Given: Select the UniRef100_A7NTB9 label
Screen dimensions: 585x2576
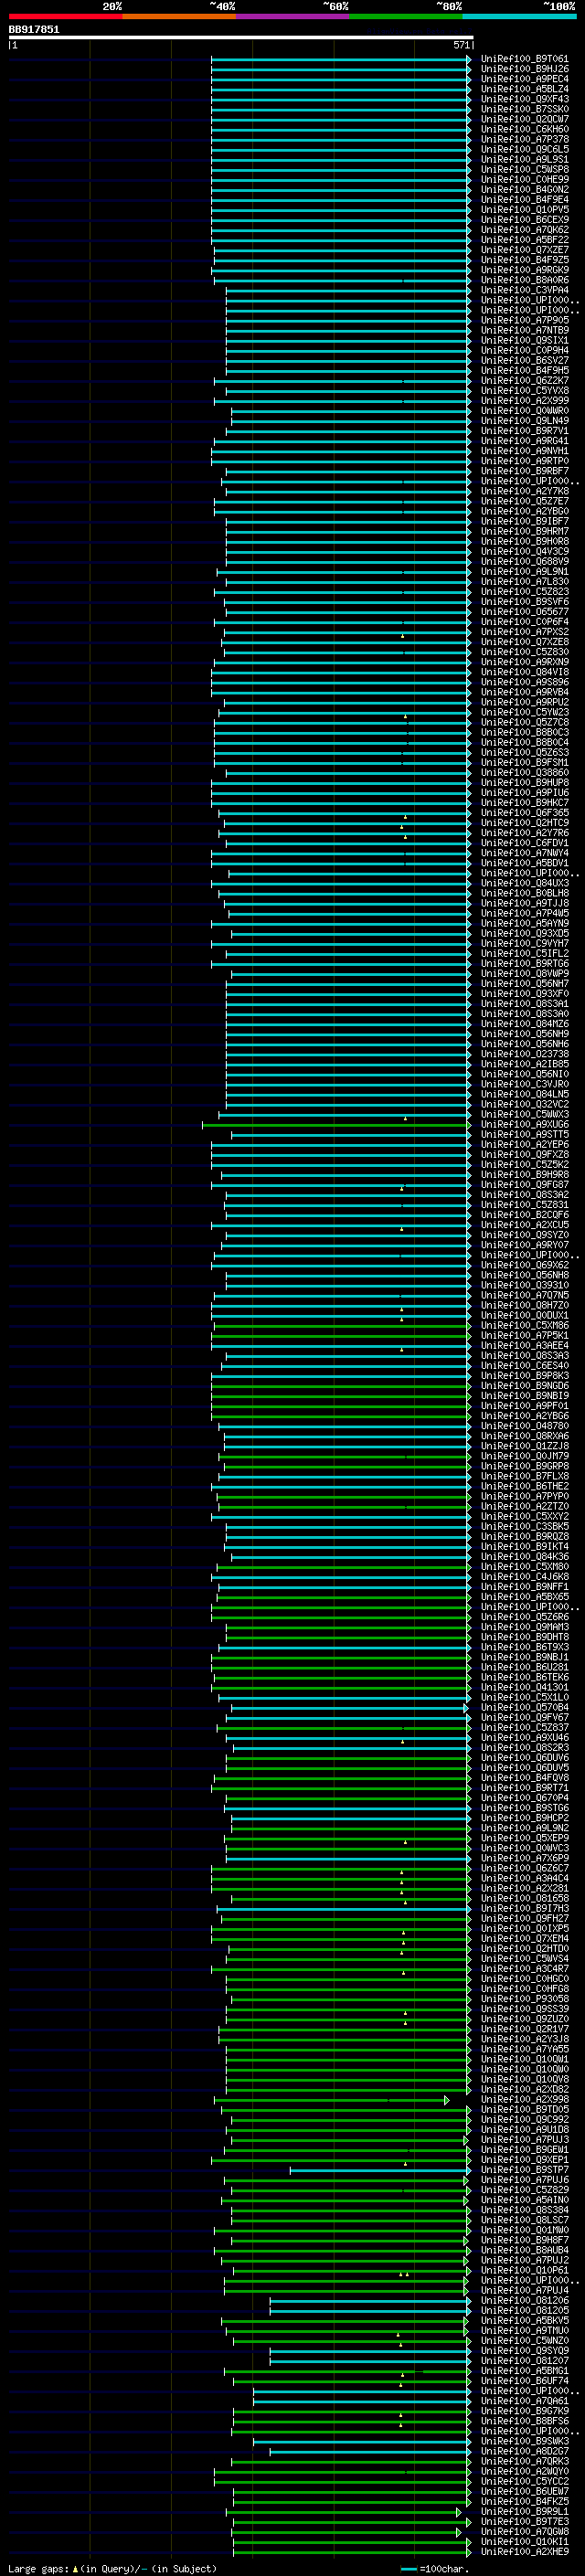Looking at the screenshot, I should point(524,330).
